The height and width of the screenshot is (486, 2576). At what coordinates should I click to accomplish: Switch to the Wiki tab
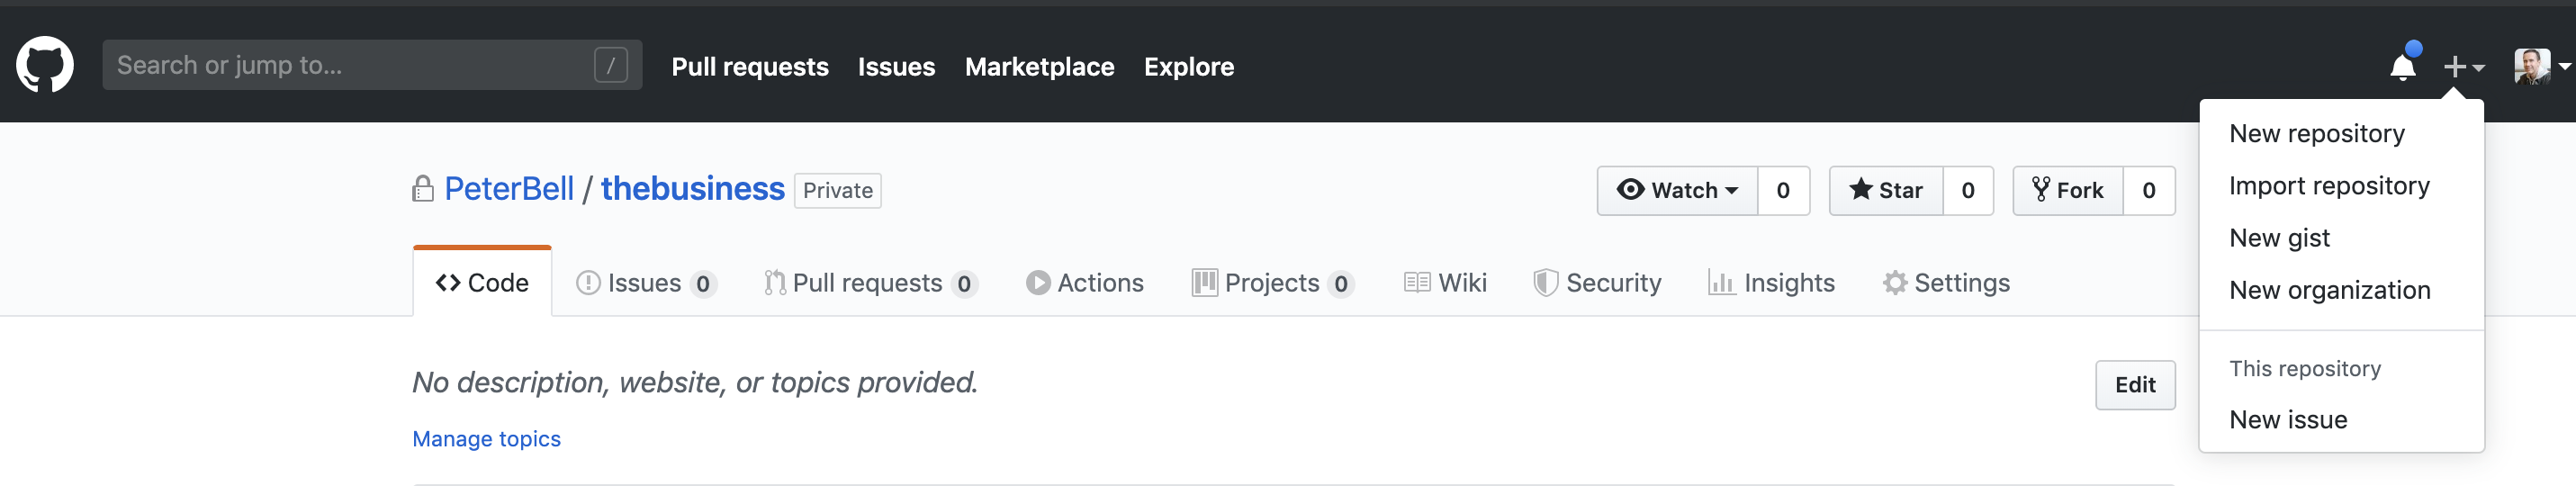point(1445,283)
